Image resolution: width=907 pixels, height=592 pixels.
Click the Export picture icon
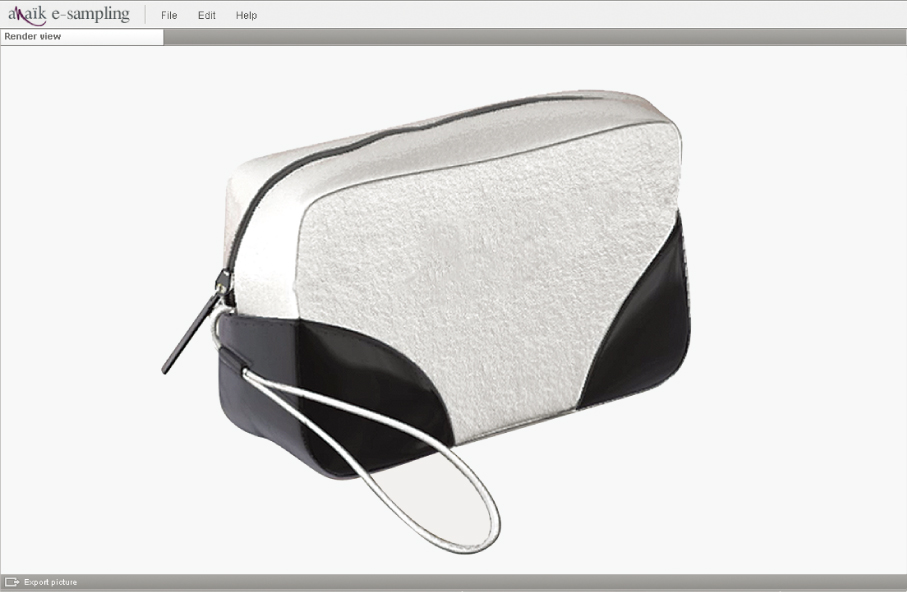pyautogui.click(x=12, y=582)
